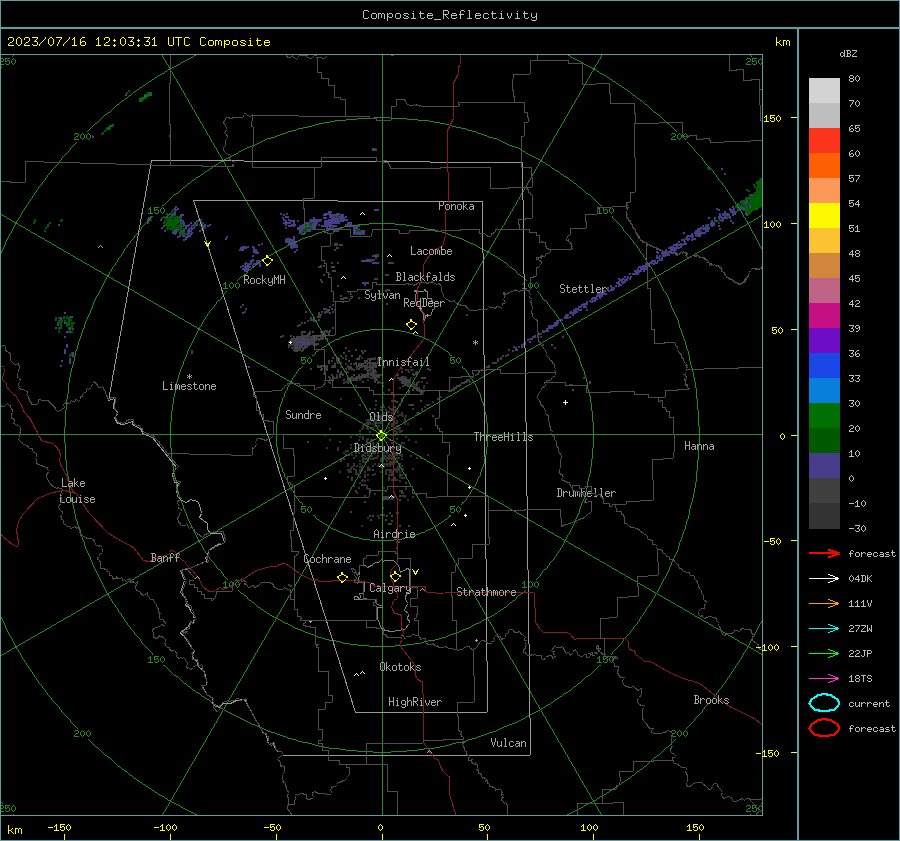Click the Composite_Reflectivity title text
The width and height of the screenshot is (900, 841).
tap(449, 15)
